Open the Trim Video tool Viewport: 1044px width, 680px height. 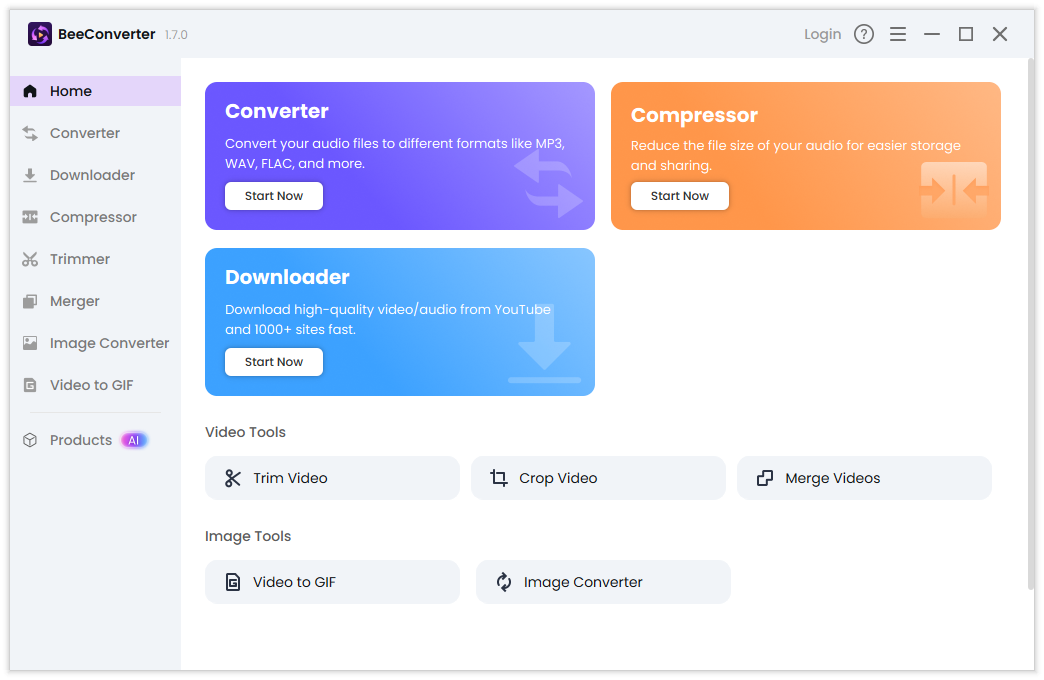pyautogui.click(x=332, y=478)
